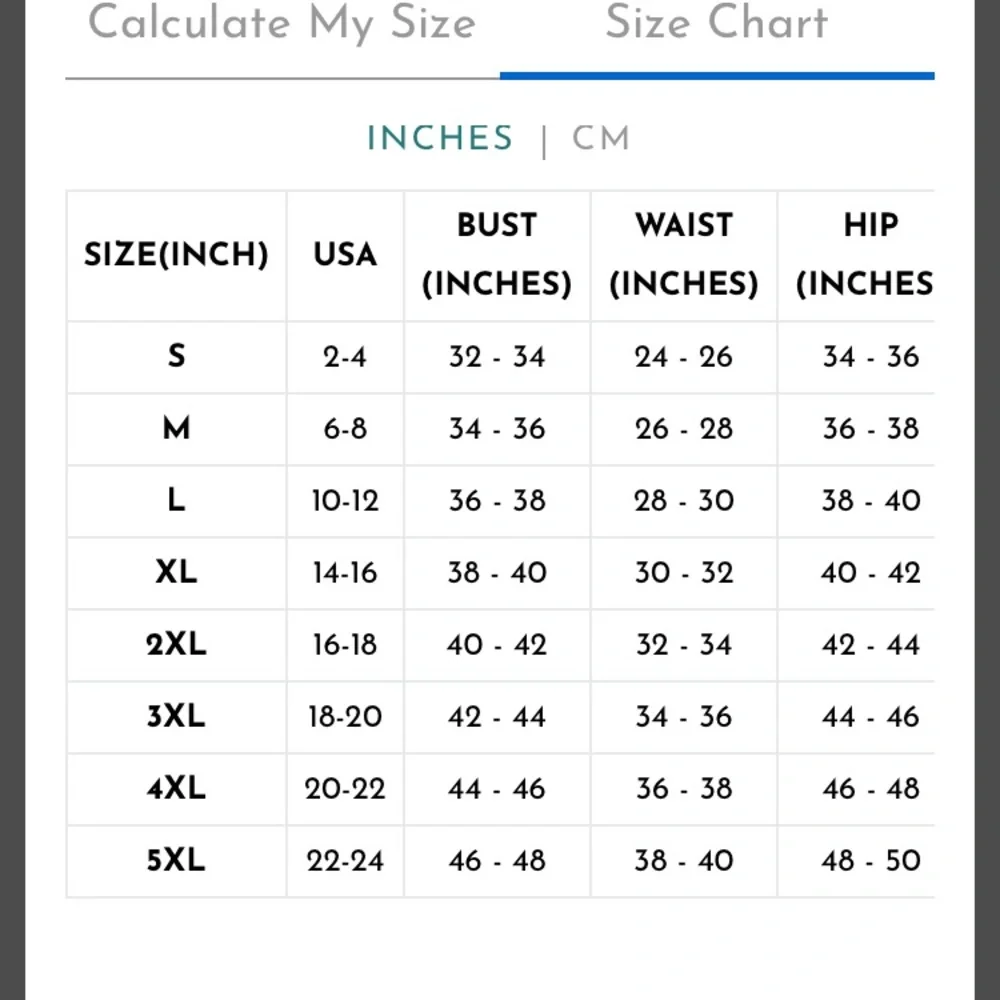Select the BUST (INCHES) column header
The height and width of the screenshot is (1000, 1000).
coord(497,255)
